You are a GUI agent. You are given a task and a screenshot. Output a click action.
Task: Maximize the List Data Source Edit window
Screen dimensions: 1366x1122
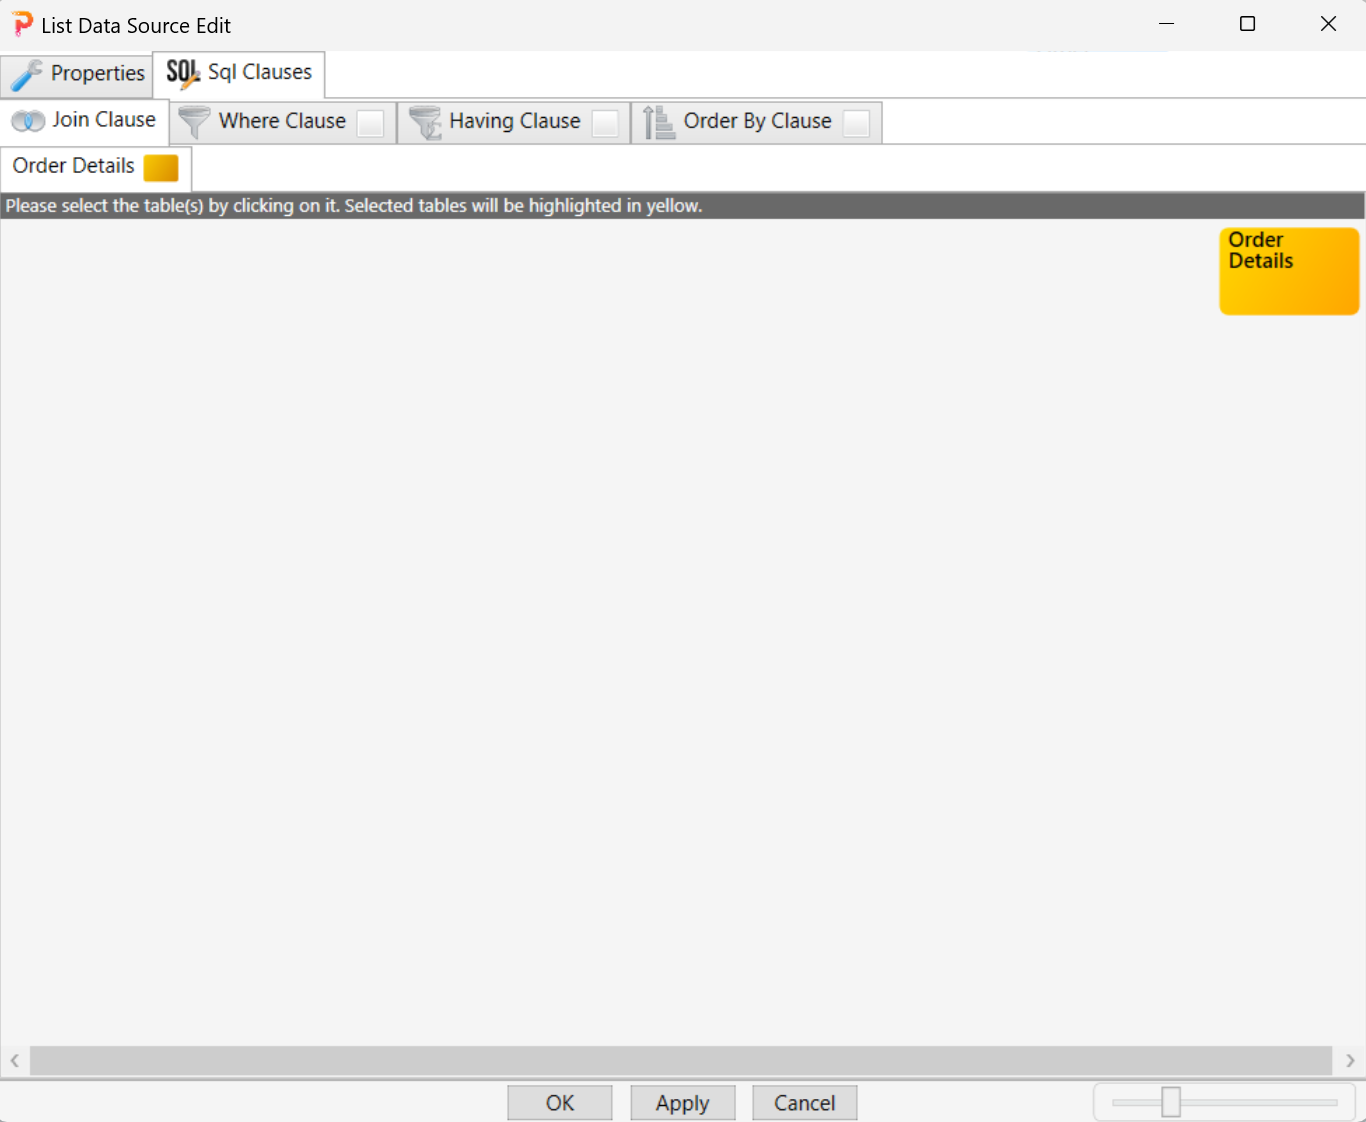point(1247,24)
